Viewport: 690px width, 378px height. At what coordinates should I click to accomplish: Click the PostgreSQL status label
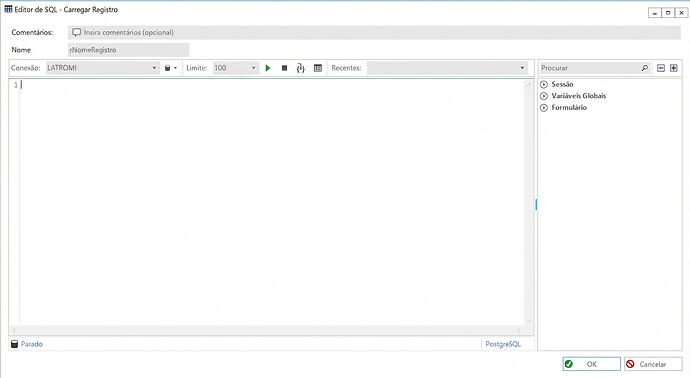point(503,344)
